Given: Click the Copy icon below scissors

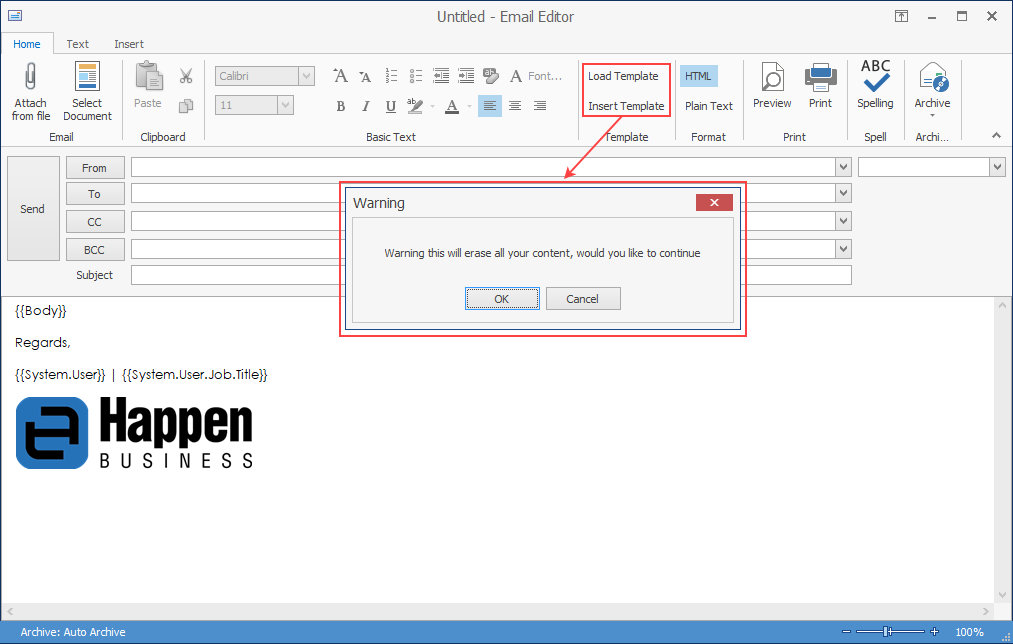Looking at the screenshot, I should 186,105.
